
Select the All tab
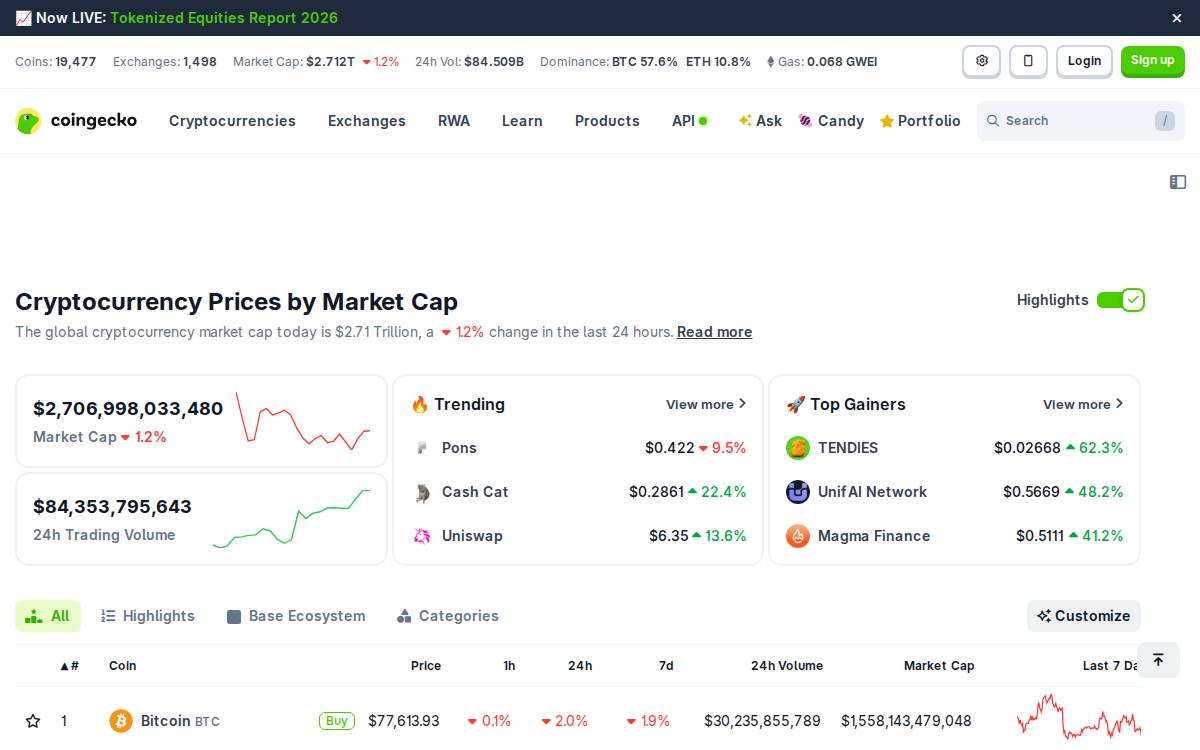(47, 616)
